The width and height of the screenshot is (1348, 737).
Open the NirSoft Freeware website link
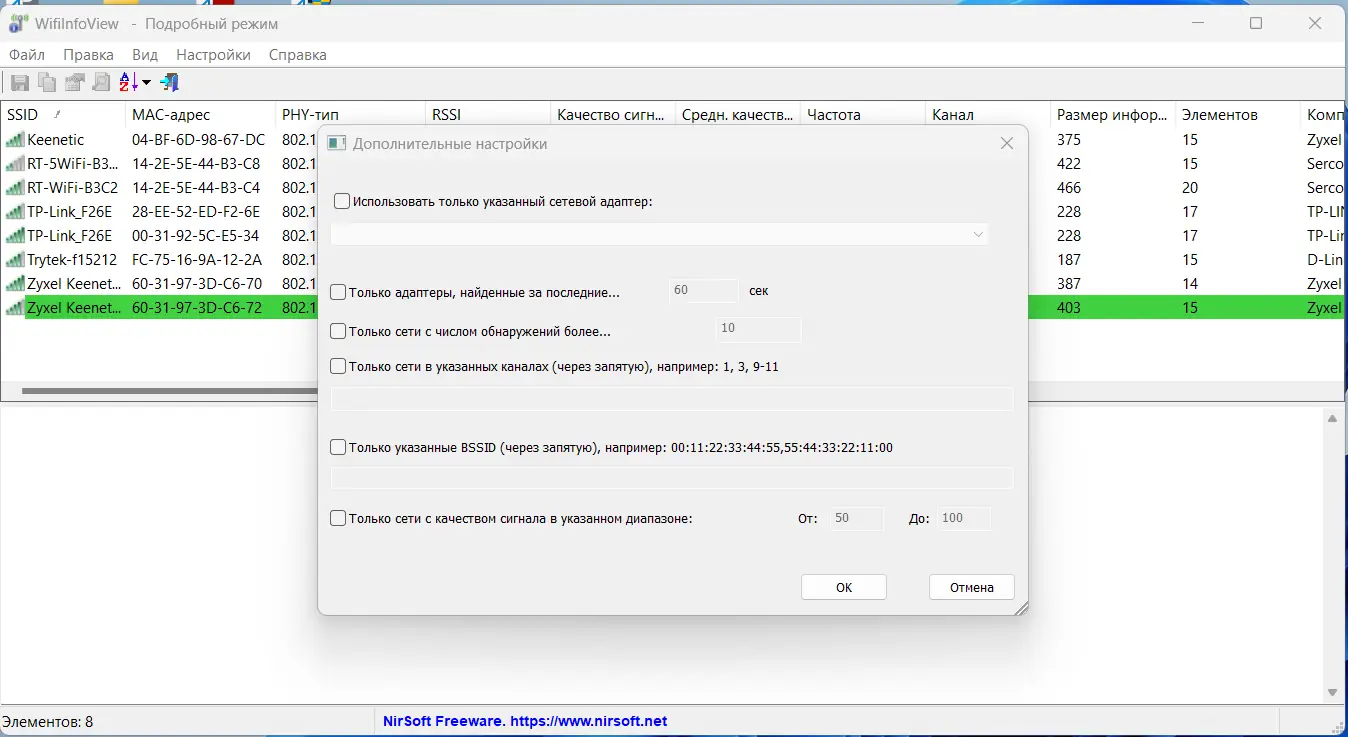pos(525,721)
